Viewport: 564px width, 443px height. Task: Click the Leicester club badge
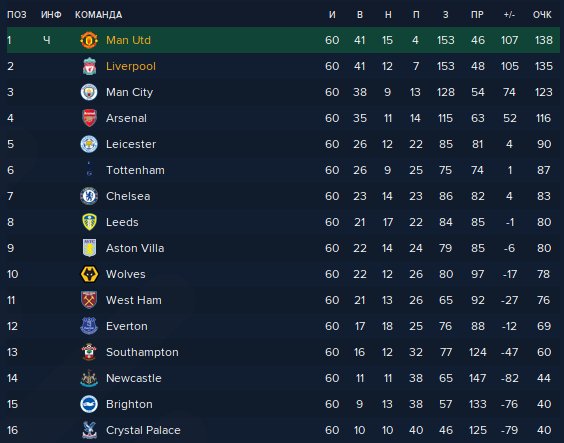coord(89,144)
